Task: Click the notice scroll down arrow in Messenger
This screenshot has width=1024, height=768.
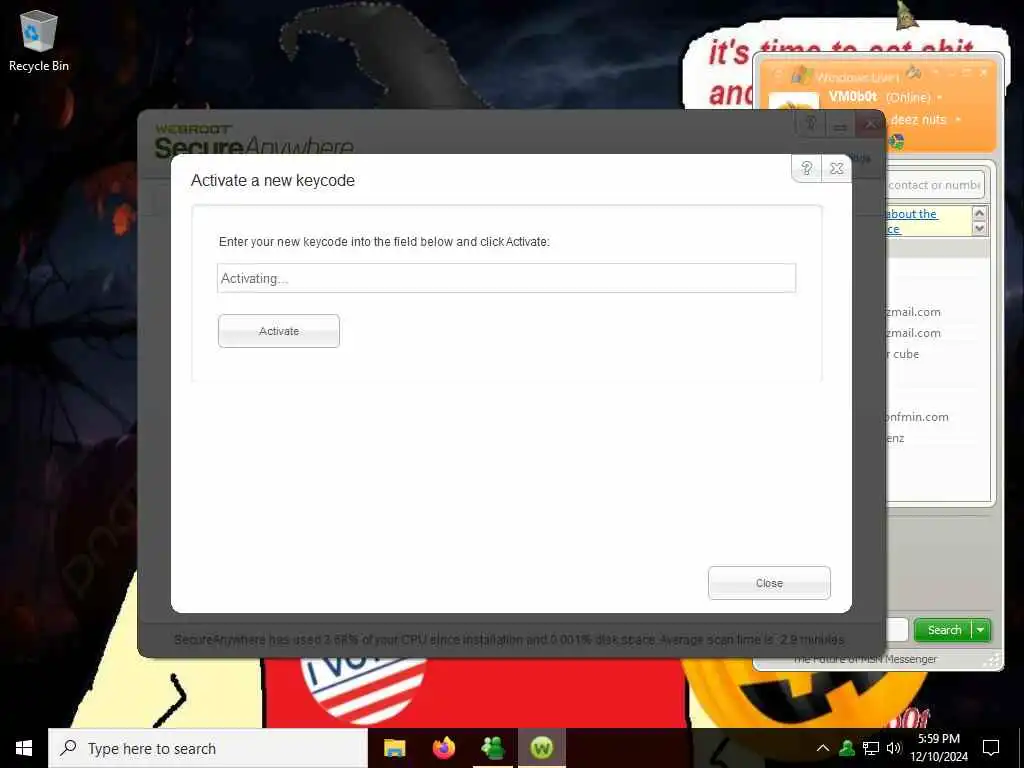Action: (979, 228)
